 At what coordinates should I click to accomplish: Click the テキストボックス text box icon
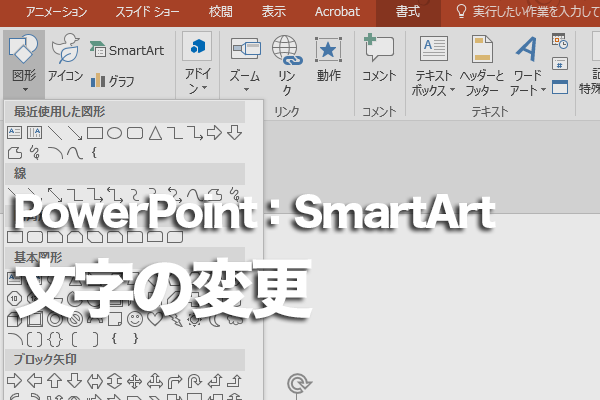pos(434,49)
